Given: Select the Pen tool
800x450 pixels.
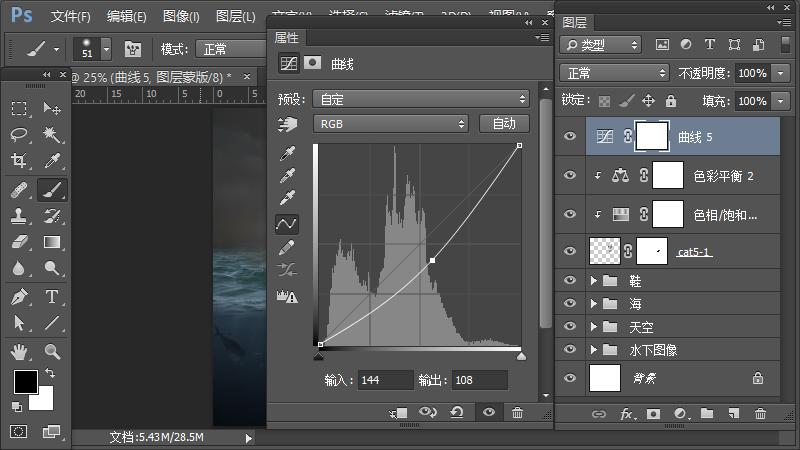Looking at the screenshot, I should [18, 297].
